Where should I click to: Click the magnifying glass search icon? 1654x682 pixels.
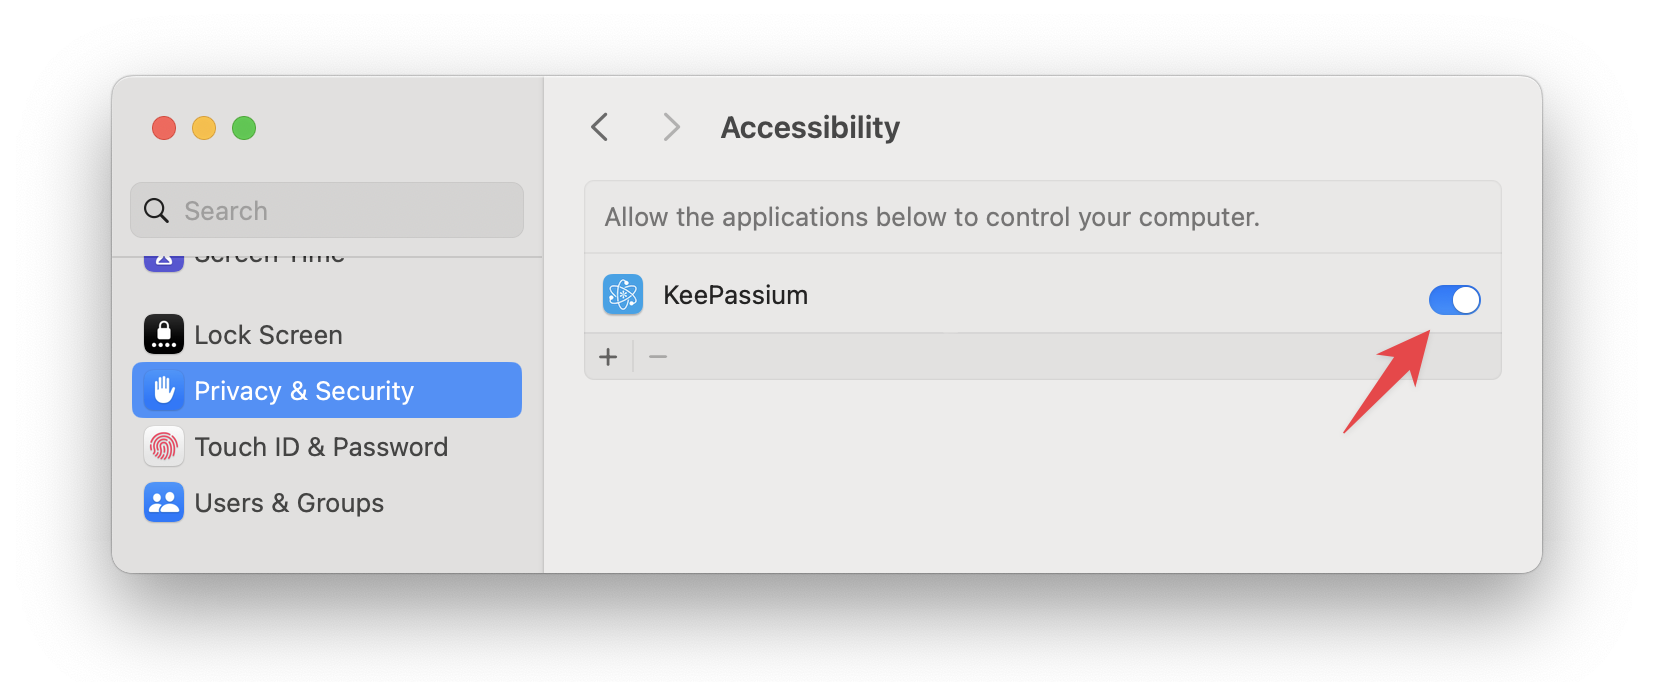pyautogui.click(x=156, y=210)
